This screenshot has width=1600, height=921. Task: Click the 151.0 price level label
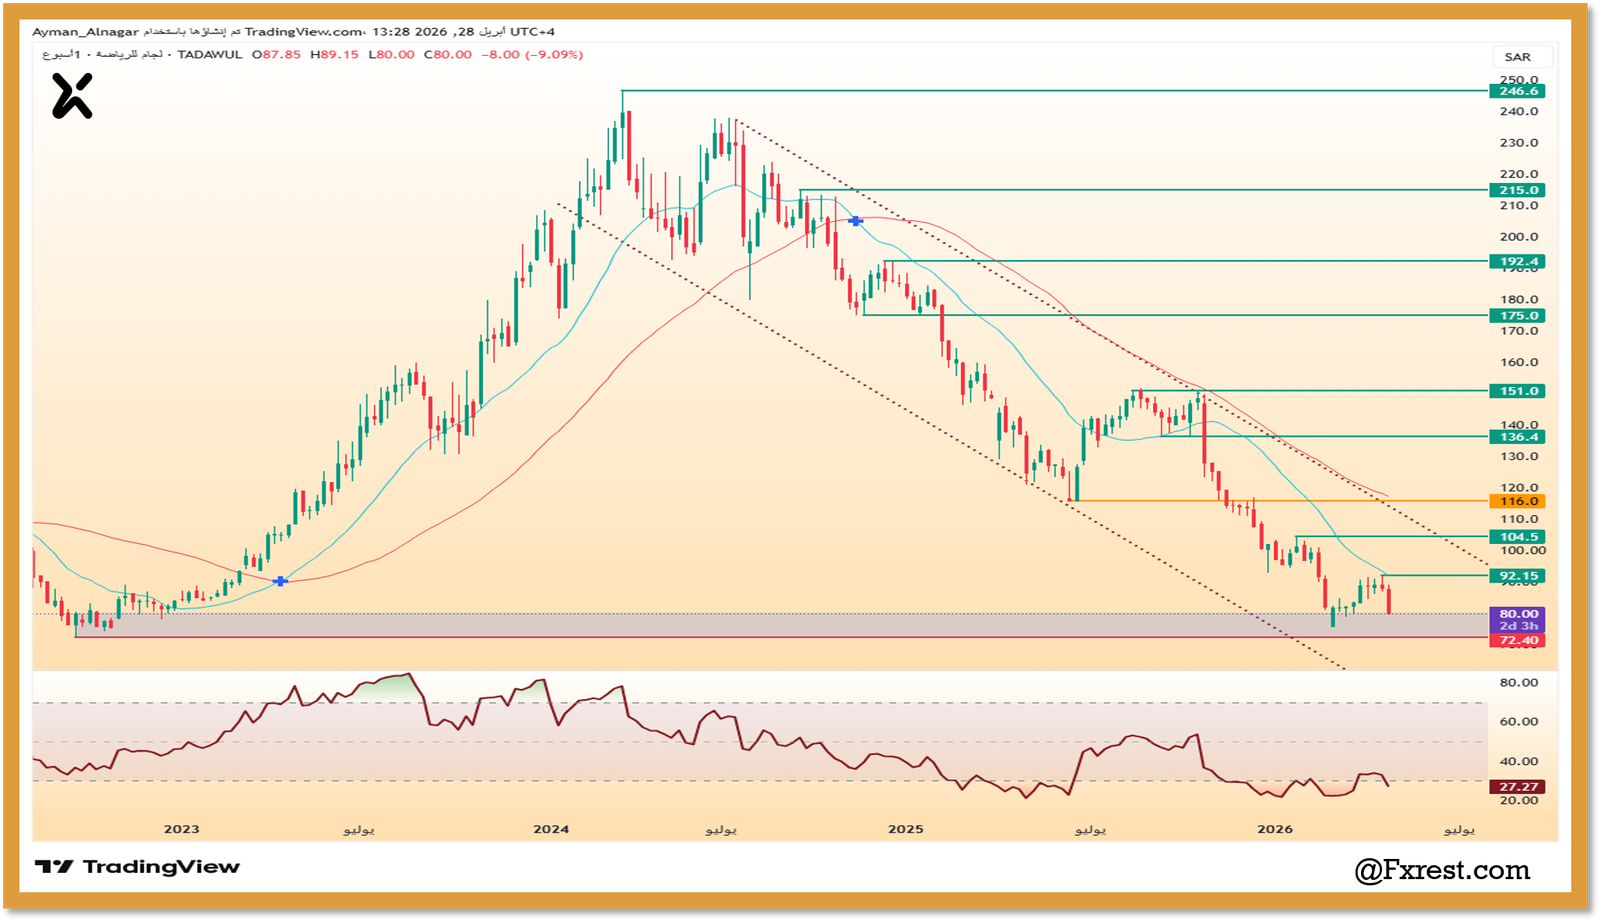coord(1518,391)
